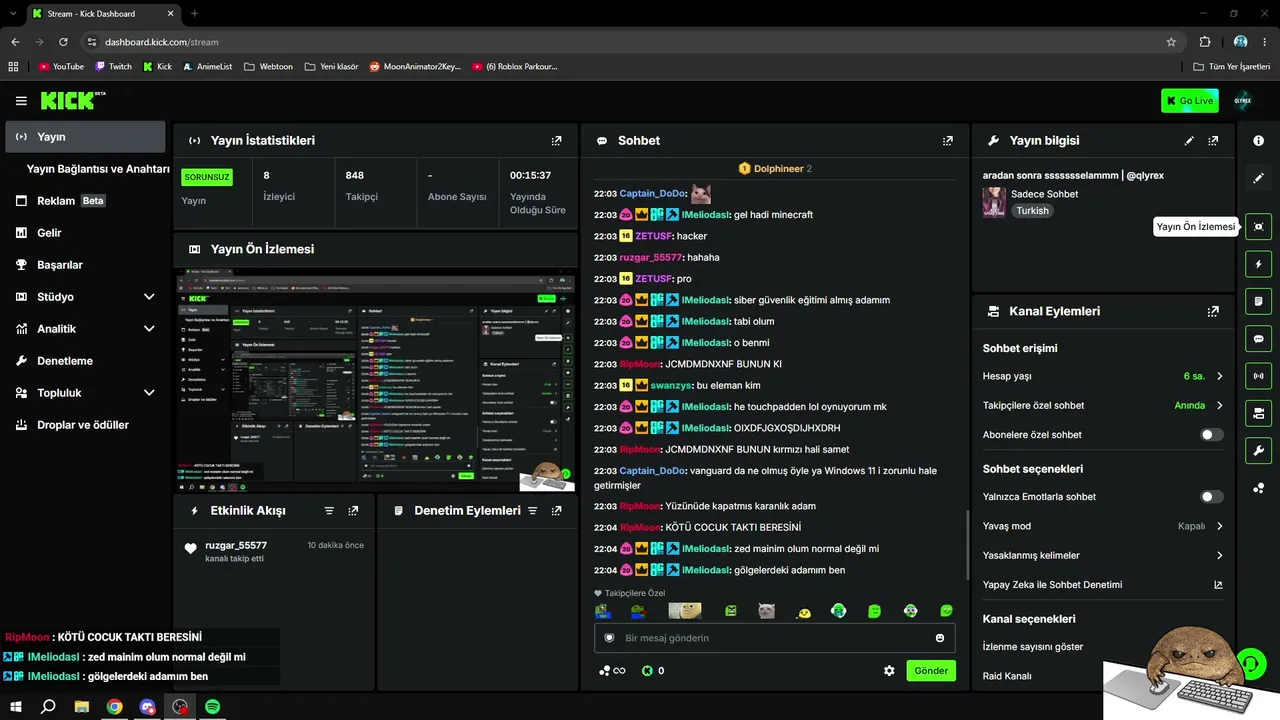Expand the Analitik menu chevron
This screenshot has width=1280, height=720.
coord(149,329)
